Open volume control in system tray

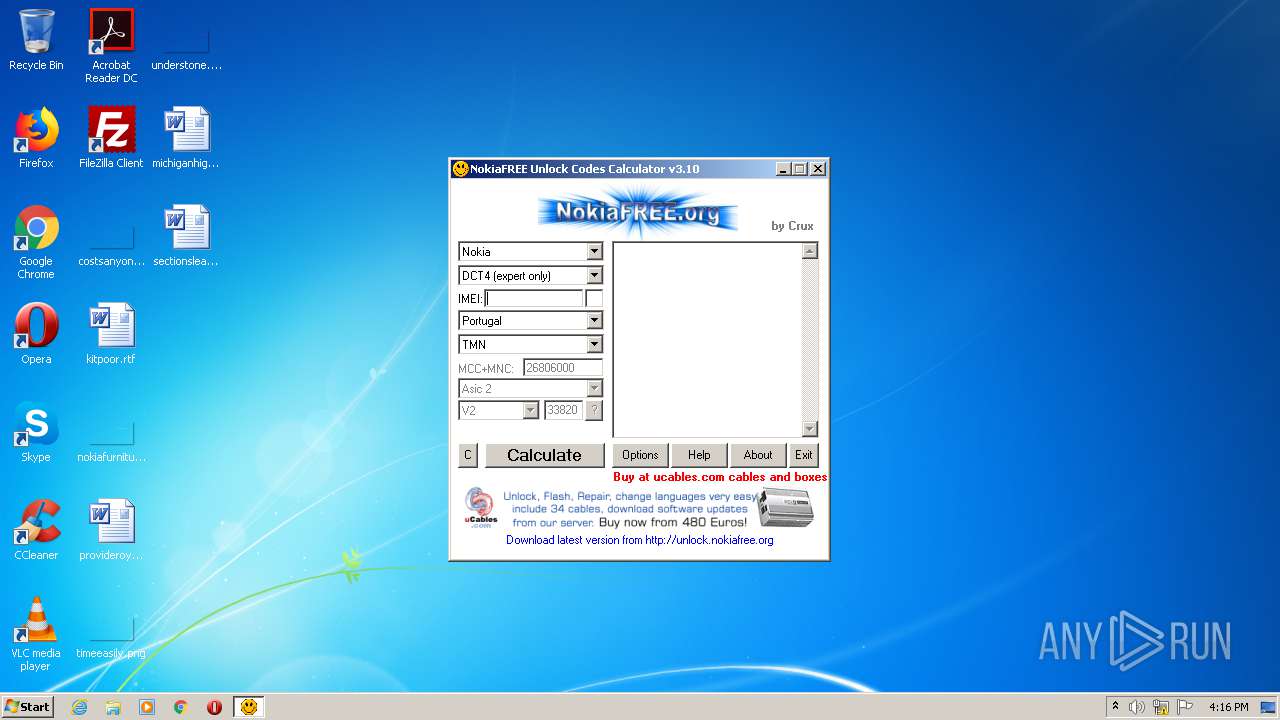coord(1137,707)
